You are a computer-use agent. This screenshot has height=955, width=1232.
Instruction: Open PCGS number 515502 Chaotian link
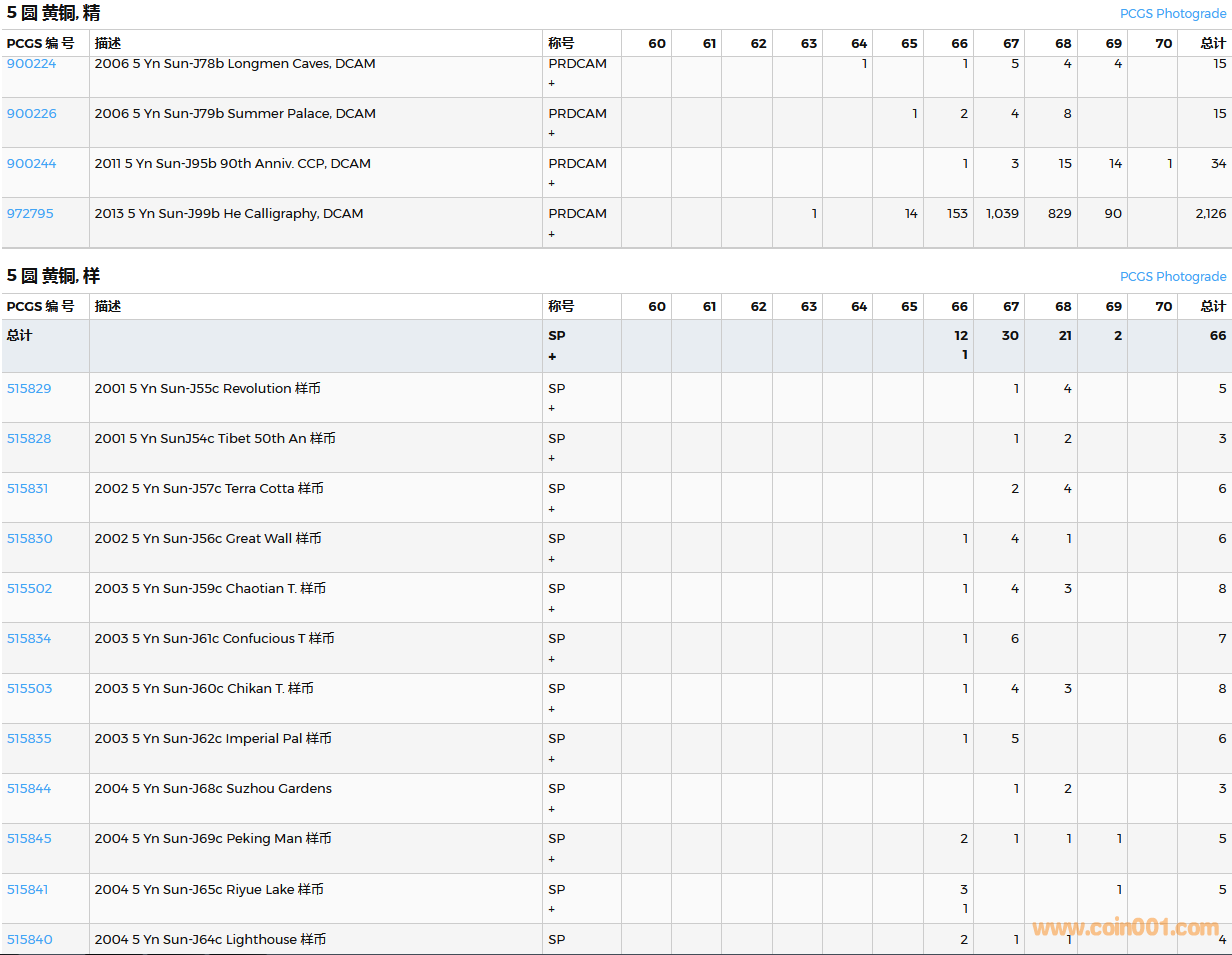tap(29, 589)
